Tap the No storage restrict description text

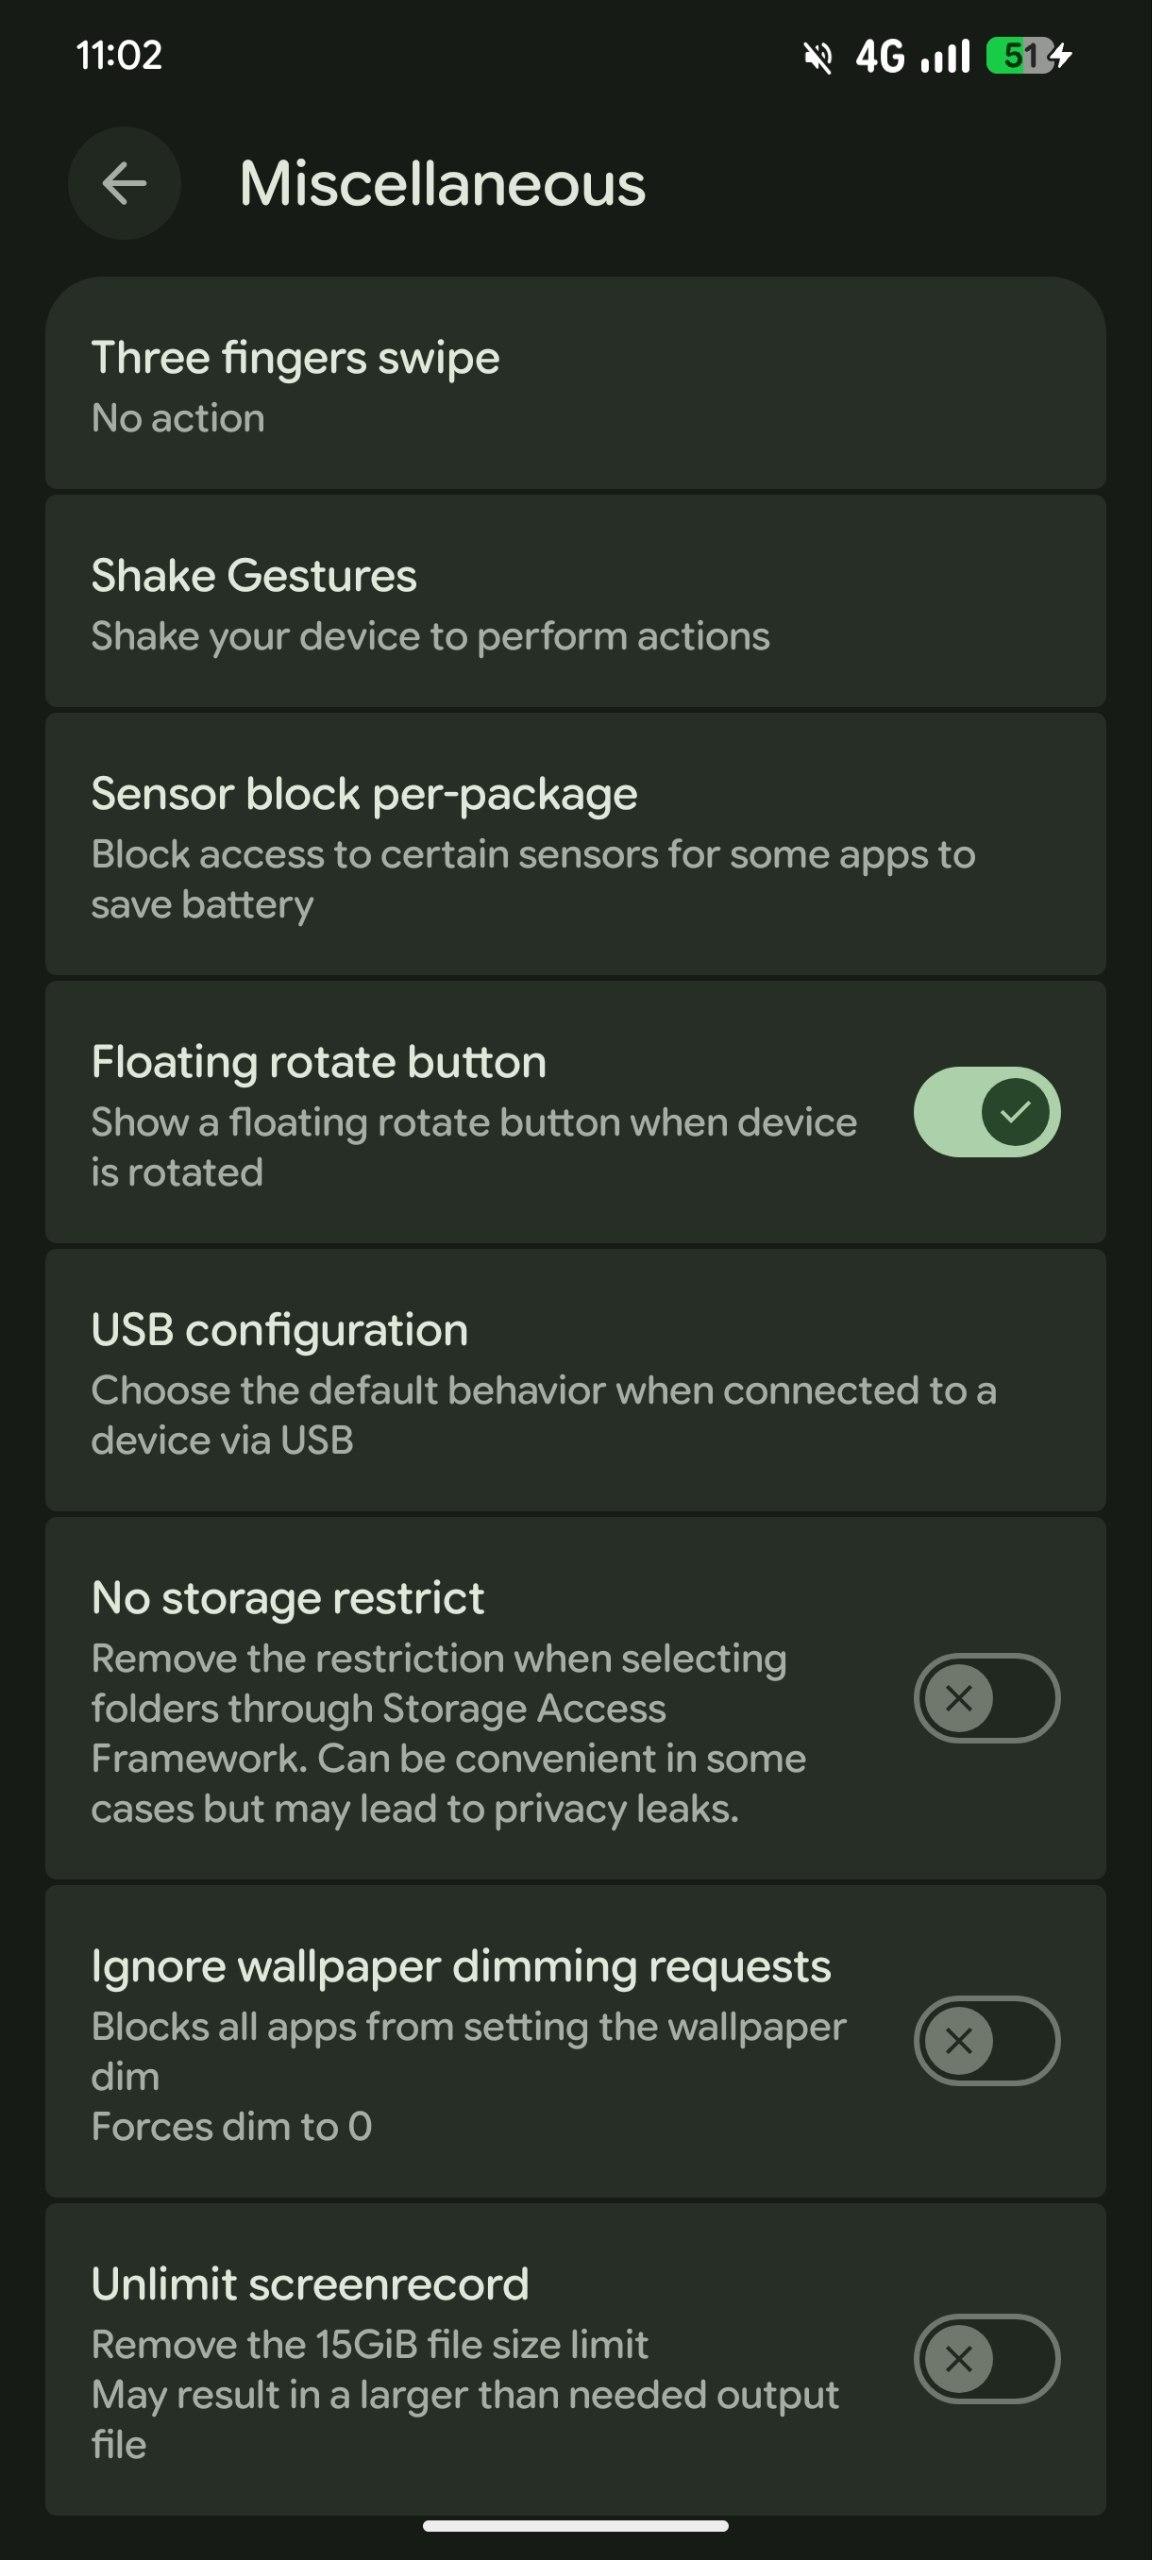pyautogui.click(x=448, y=1733)
